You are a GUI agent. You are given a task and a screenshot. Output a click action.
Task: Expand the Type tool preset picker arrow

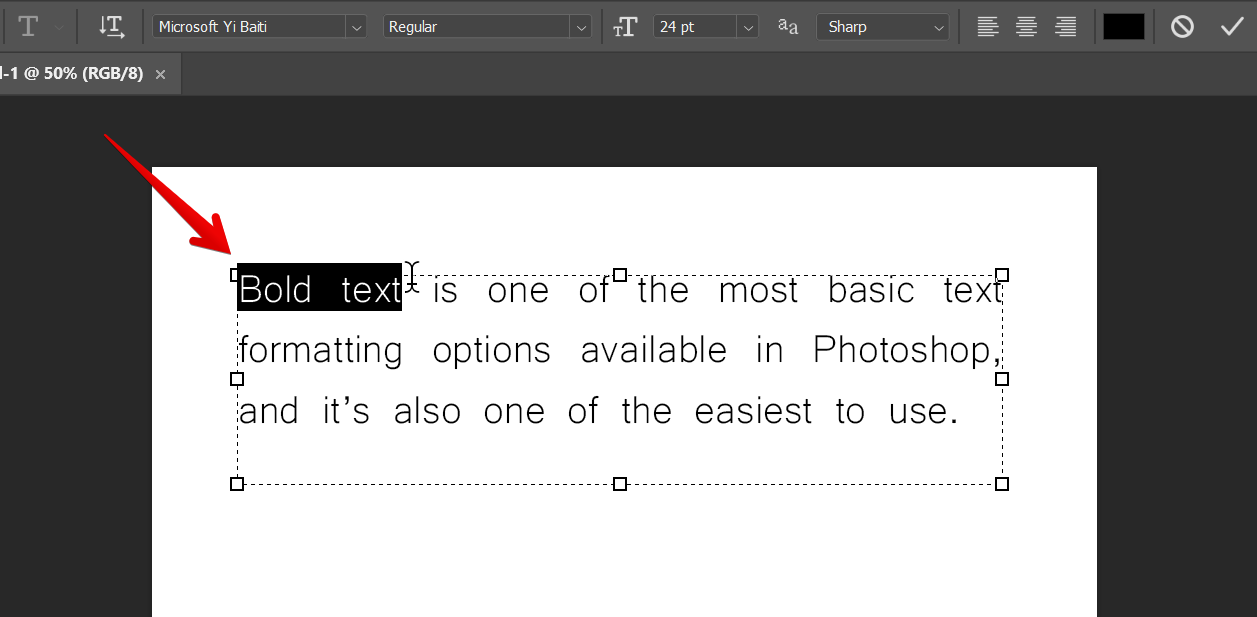57,26
